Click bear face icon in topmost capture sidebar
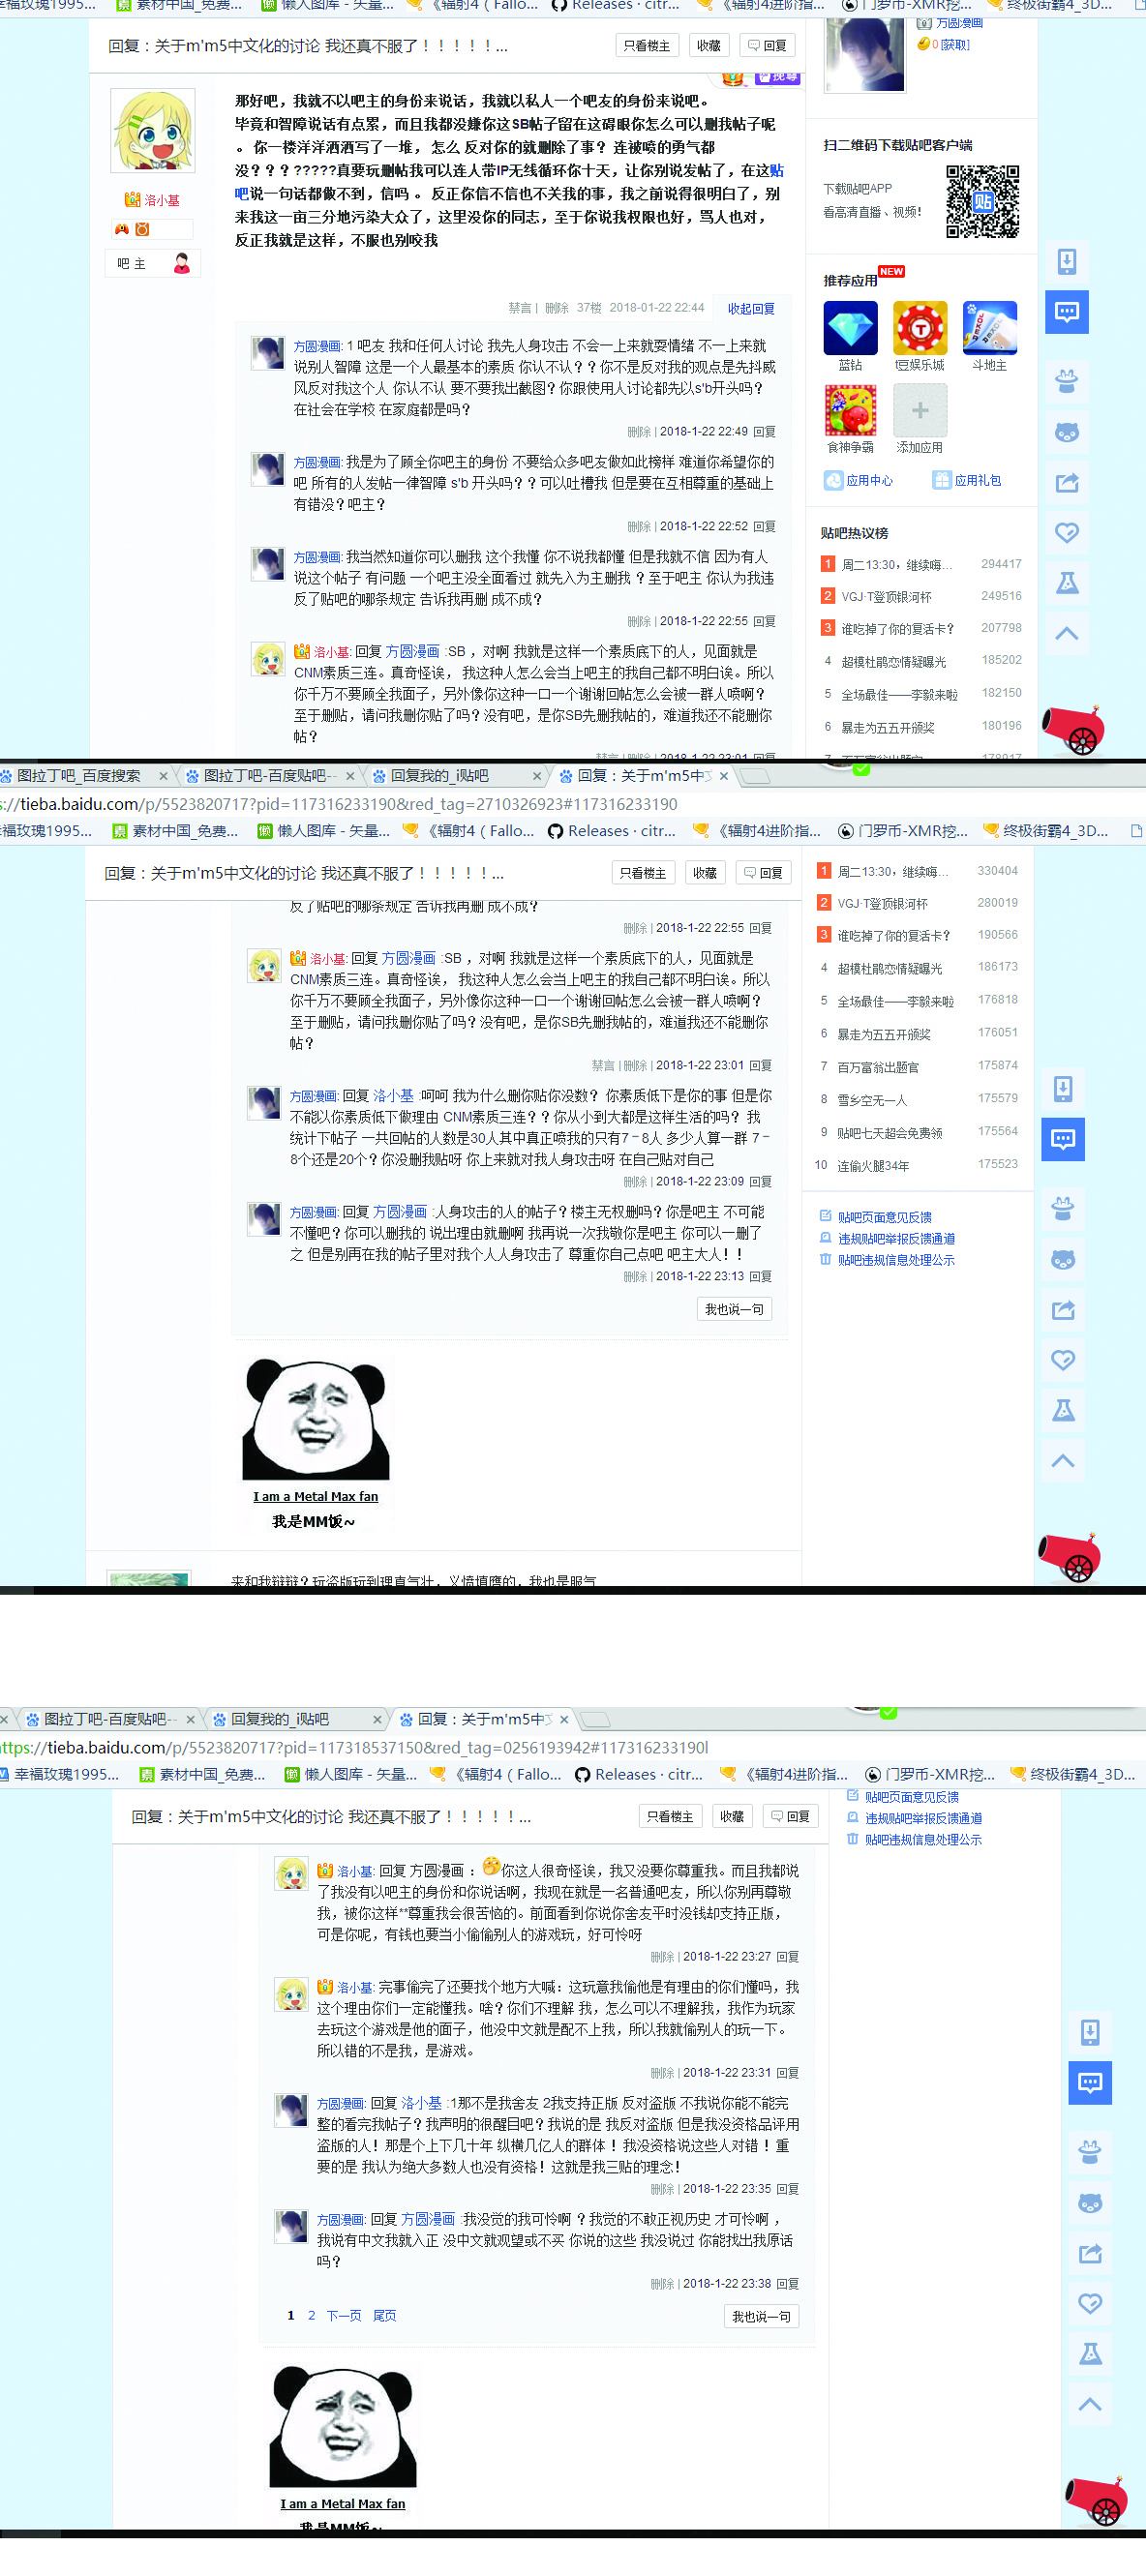This screenshot has width=1146, height=2576. pyautogui.click(x=1067, y=432)
